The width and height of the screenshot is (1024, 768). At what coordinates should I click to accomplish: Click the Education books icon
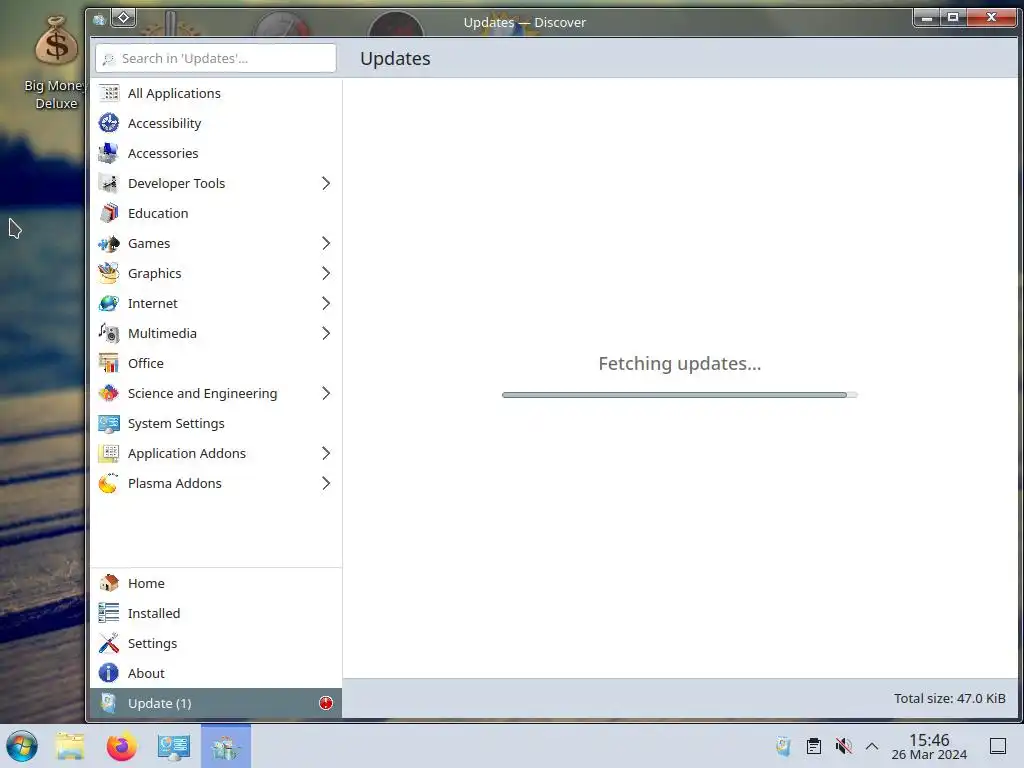point(109,214)
